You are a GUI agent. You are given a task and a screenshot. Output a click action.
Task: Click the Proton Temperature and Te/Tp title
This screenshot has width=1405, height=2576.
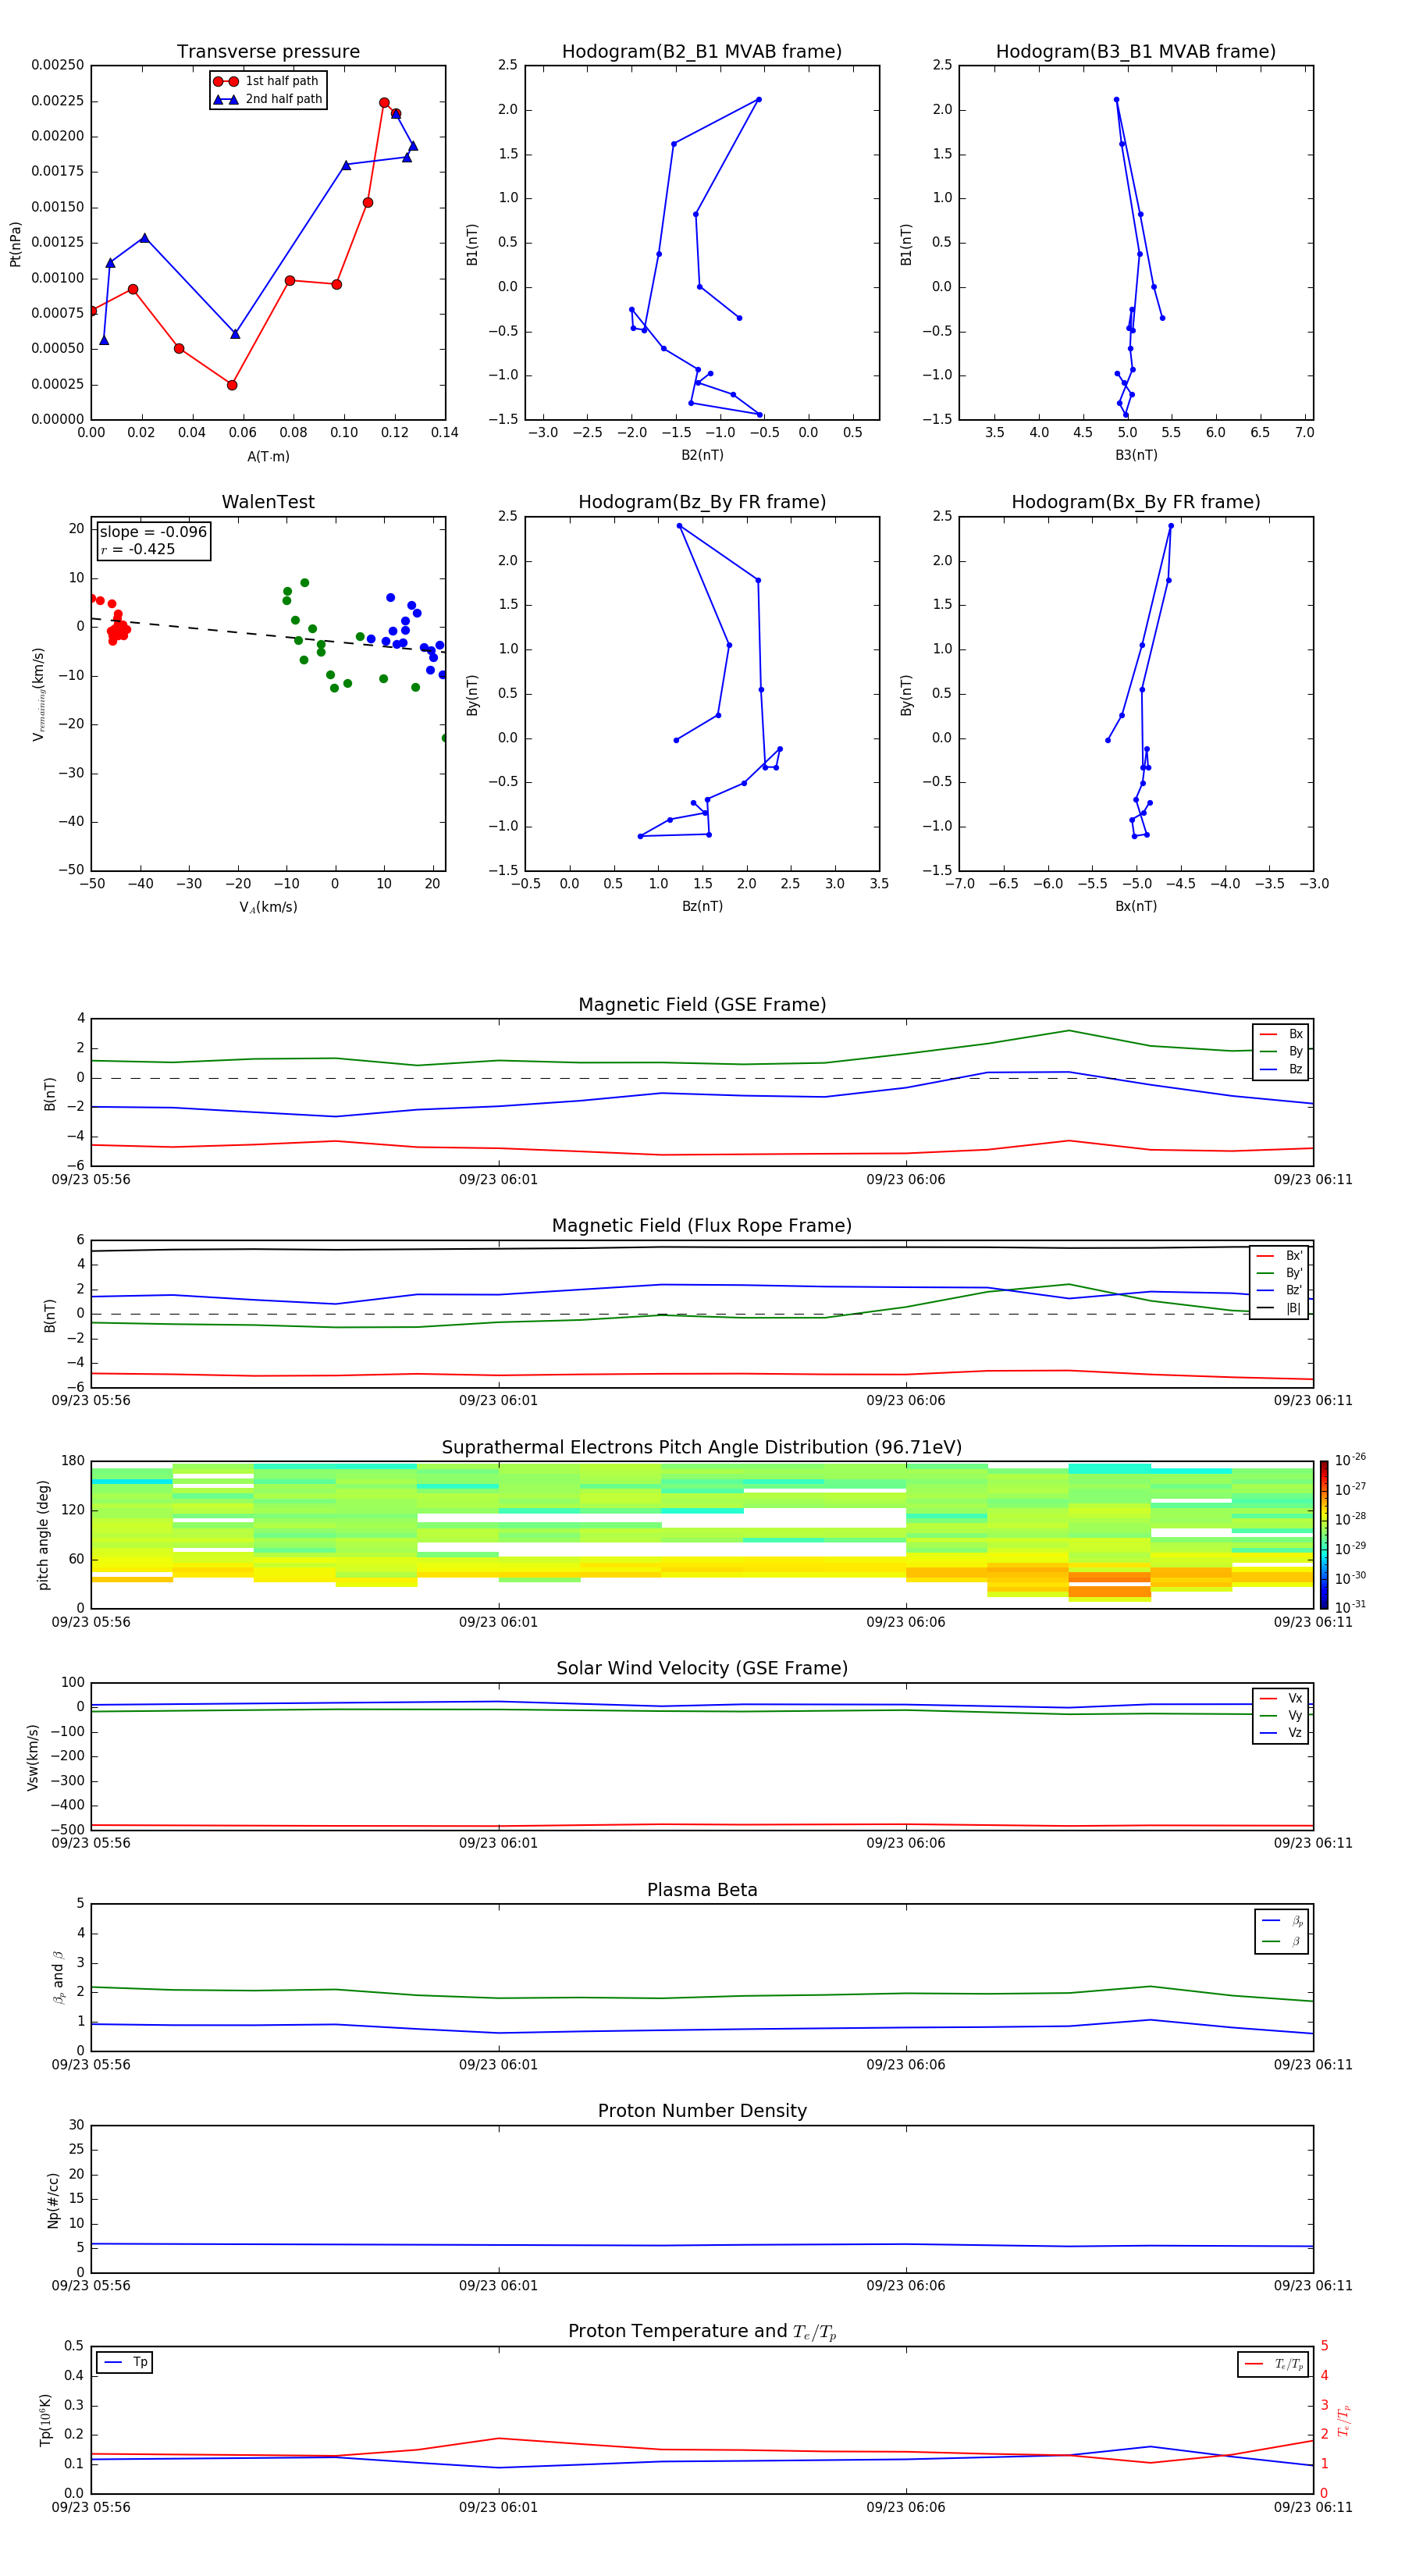(x=702, y=2332)
